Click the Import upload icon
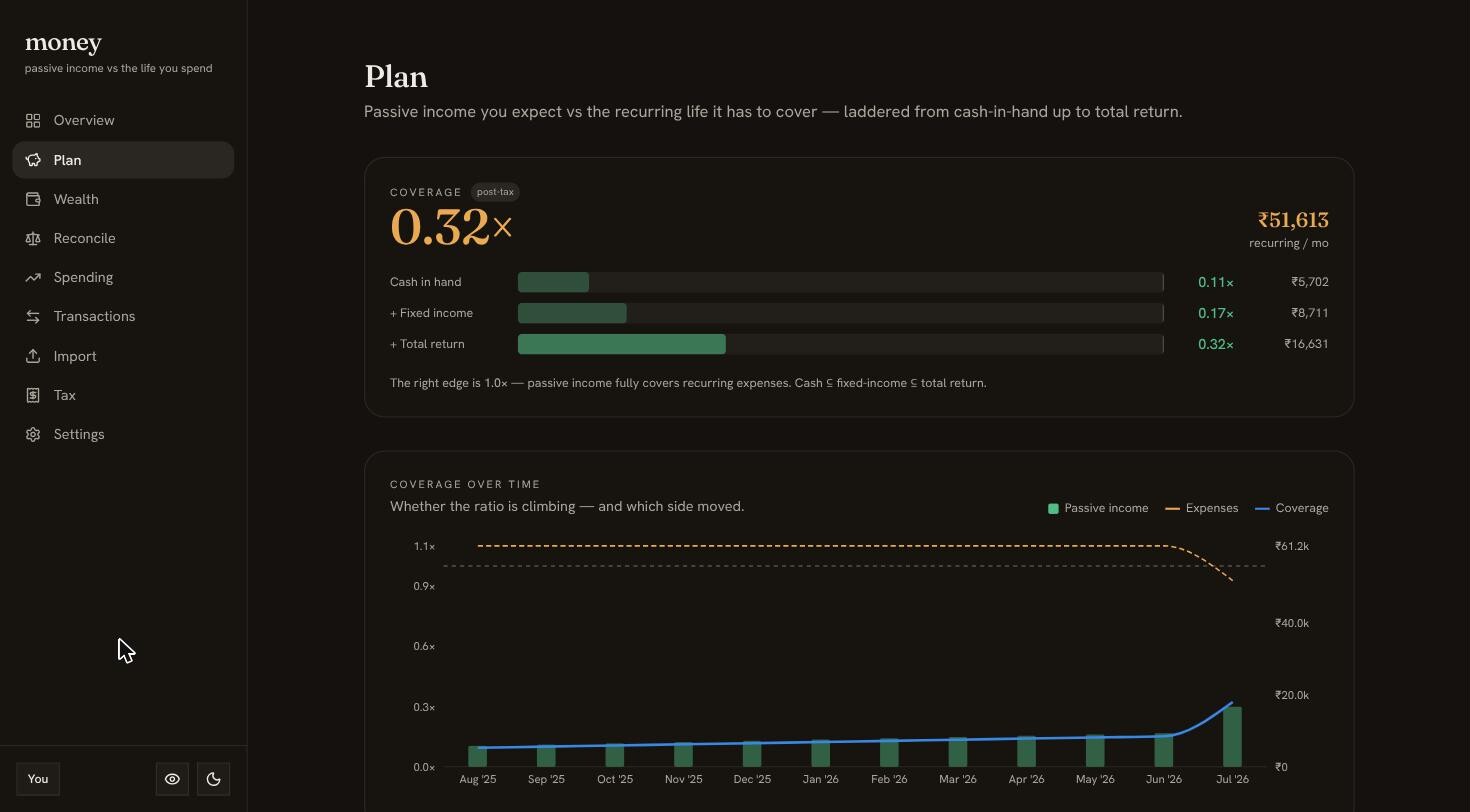 33,356
